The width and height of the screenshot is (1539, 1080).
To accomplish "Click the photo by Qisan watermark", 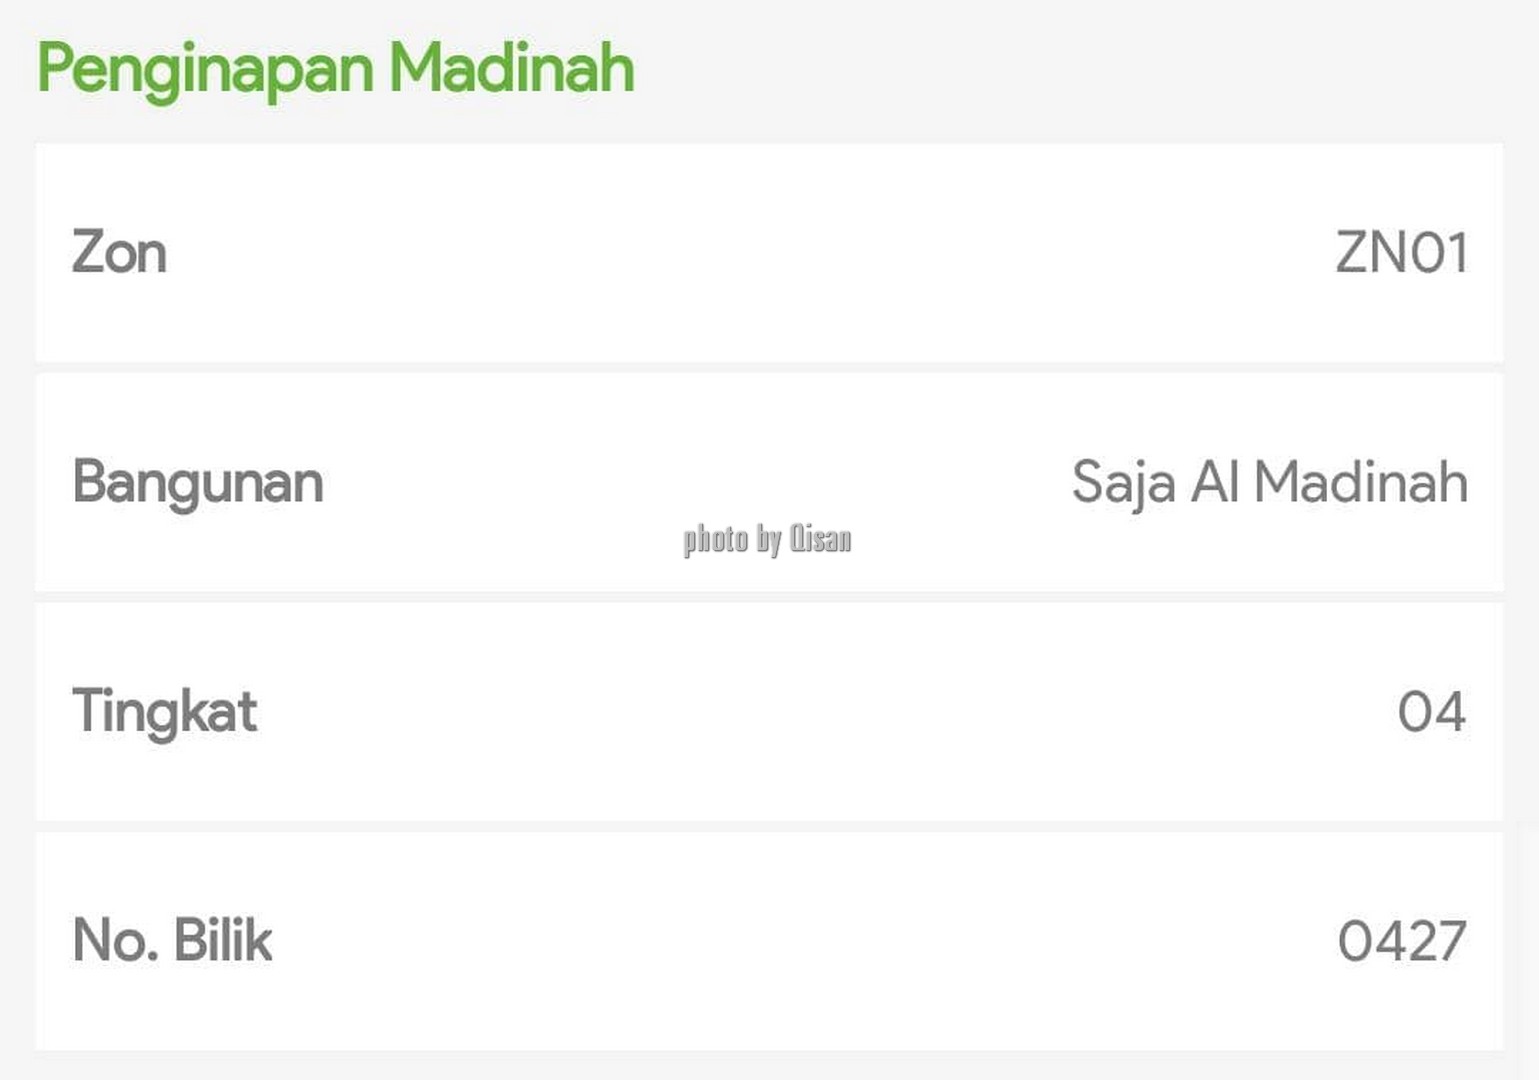I will tap(767, 540).
